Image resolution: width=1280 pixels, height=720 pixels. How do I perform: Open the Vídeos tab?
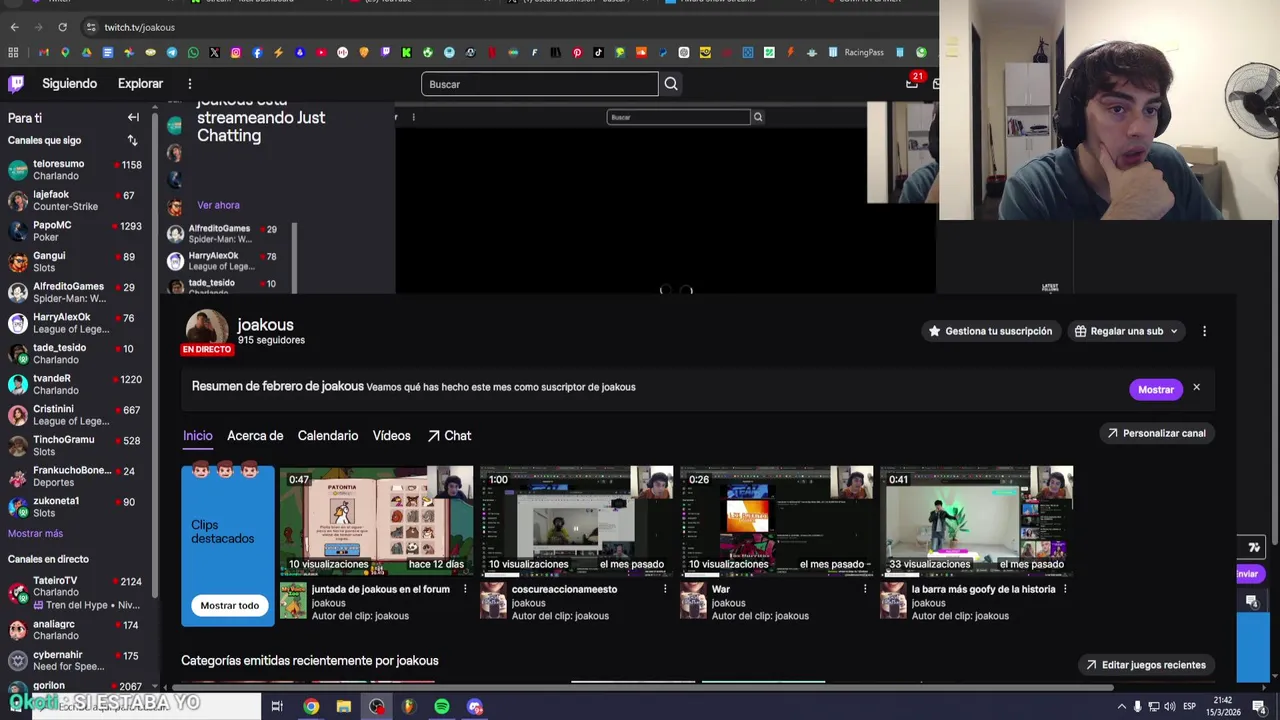[x=392, y=436]
